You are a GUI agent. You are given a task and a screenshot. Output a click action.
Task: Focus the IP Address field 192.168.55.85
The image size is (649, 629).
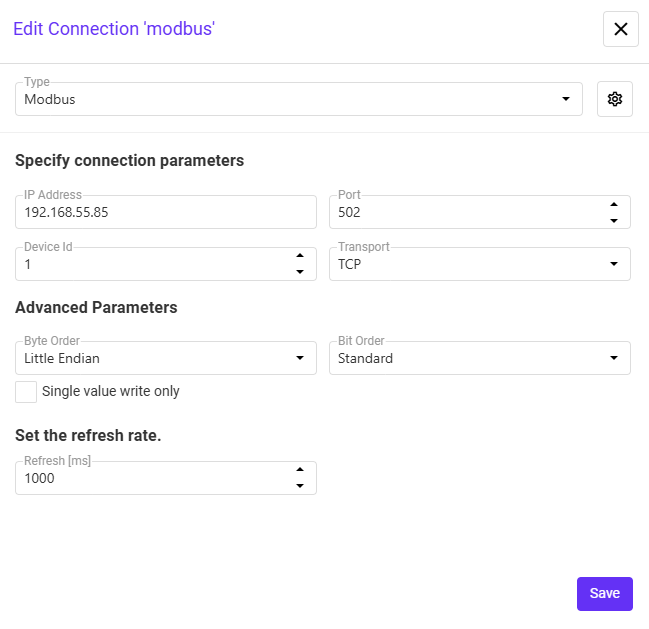[166, 212]
